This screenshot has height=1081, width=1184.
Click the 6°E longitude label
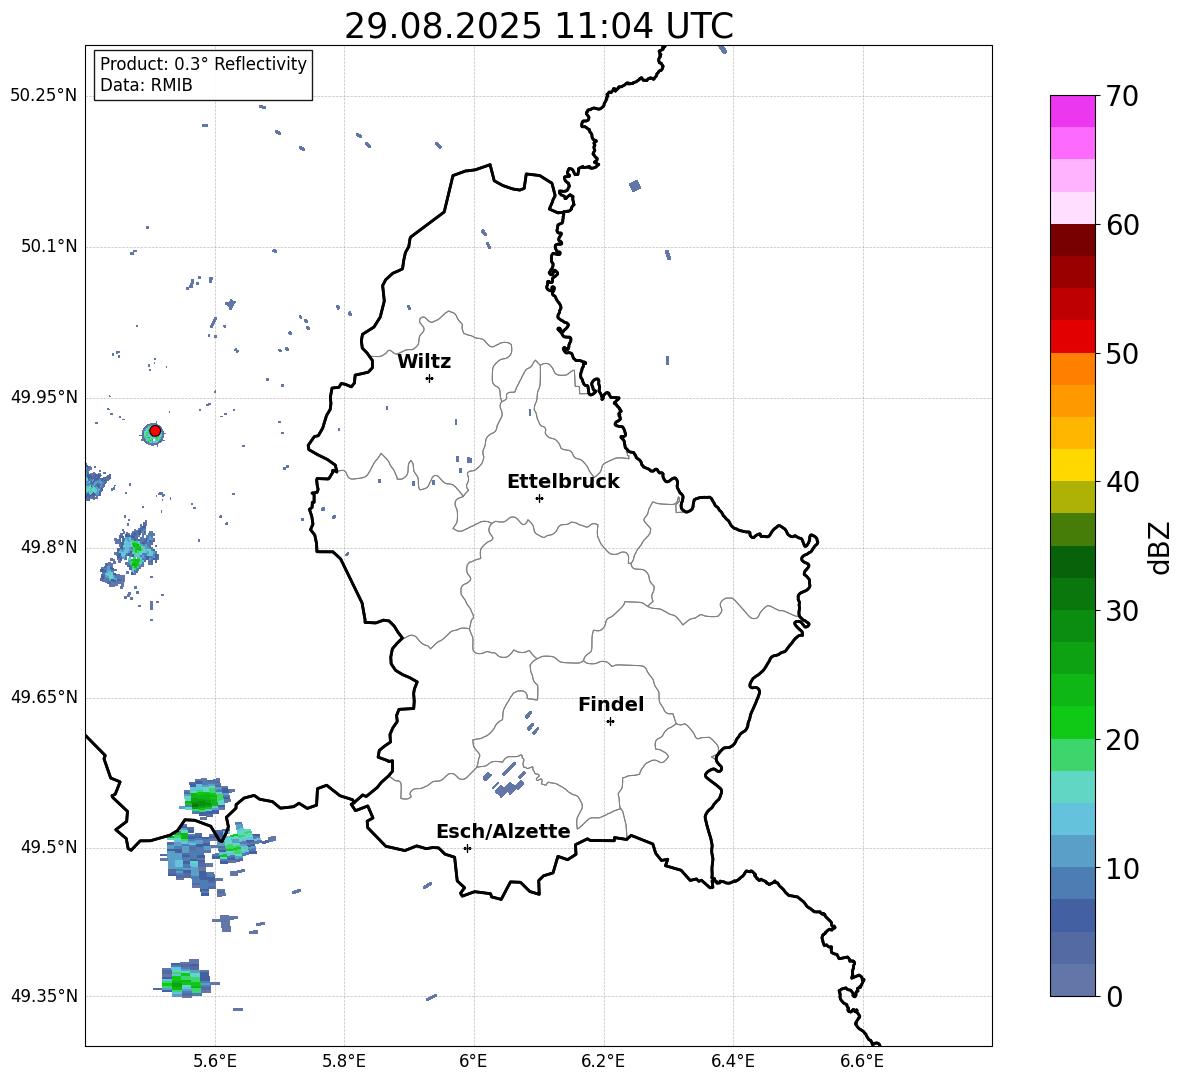[x=473, y=1061]
